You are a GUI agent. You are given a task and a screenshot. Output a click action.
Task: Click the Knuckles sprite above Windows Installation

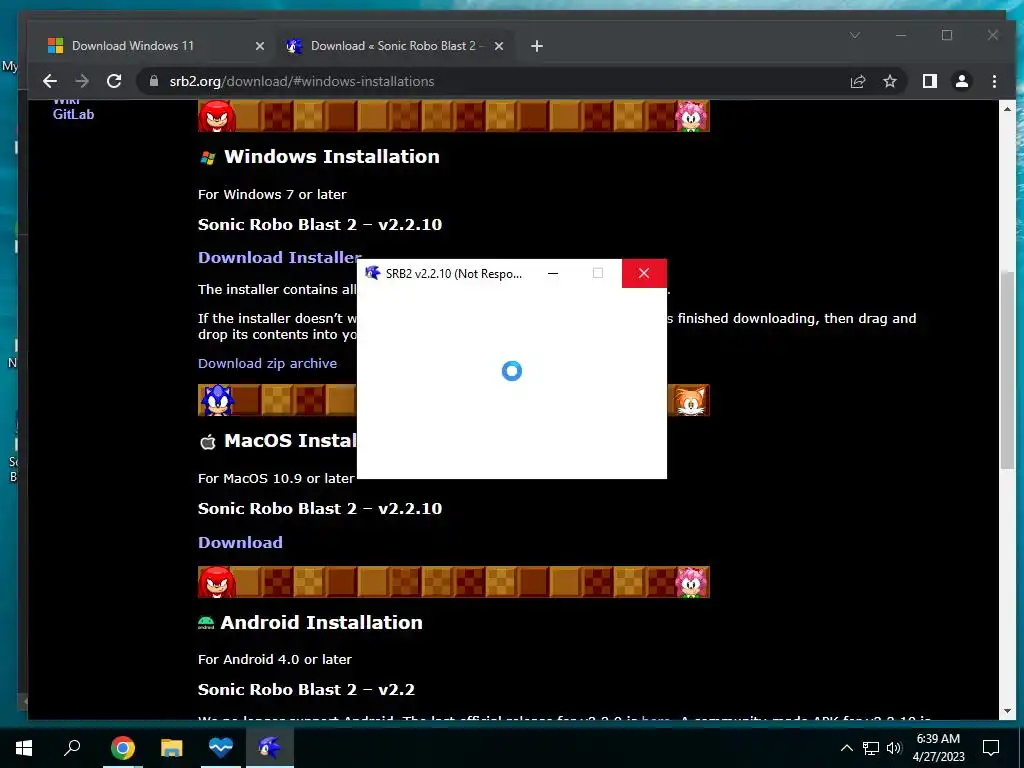pyautogui.click(x=216, y=116)
